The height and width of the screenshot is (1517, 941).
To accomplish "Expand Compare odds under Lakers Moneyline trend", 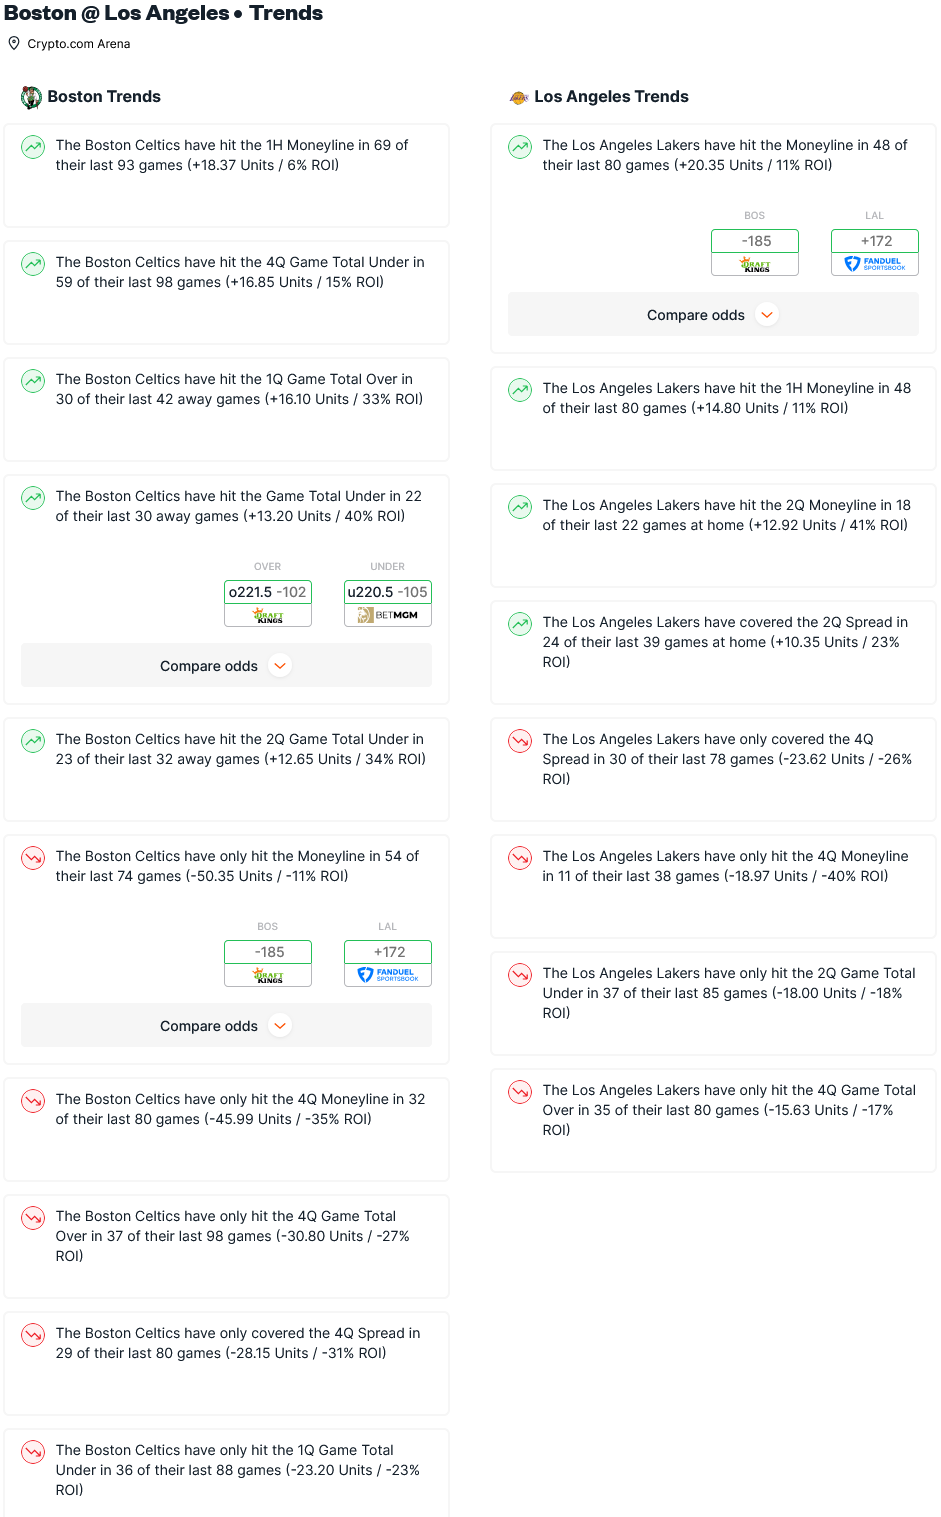I will [713, 315].
